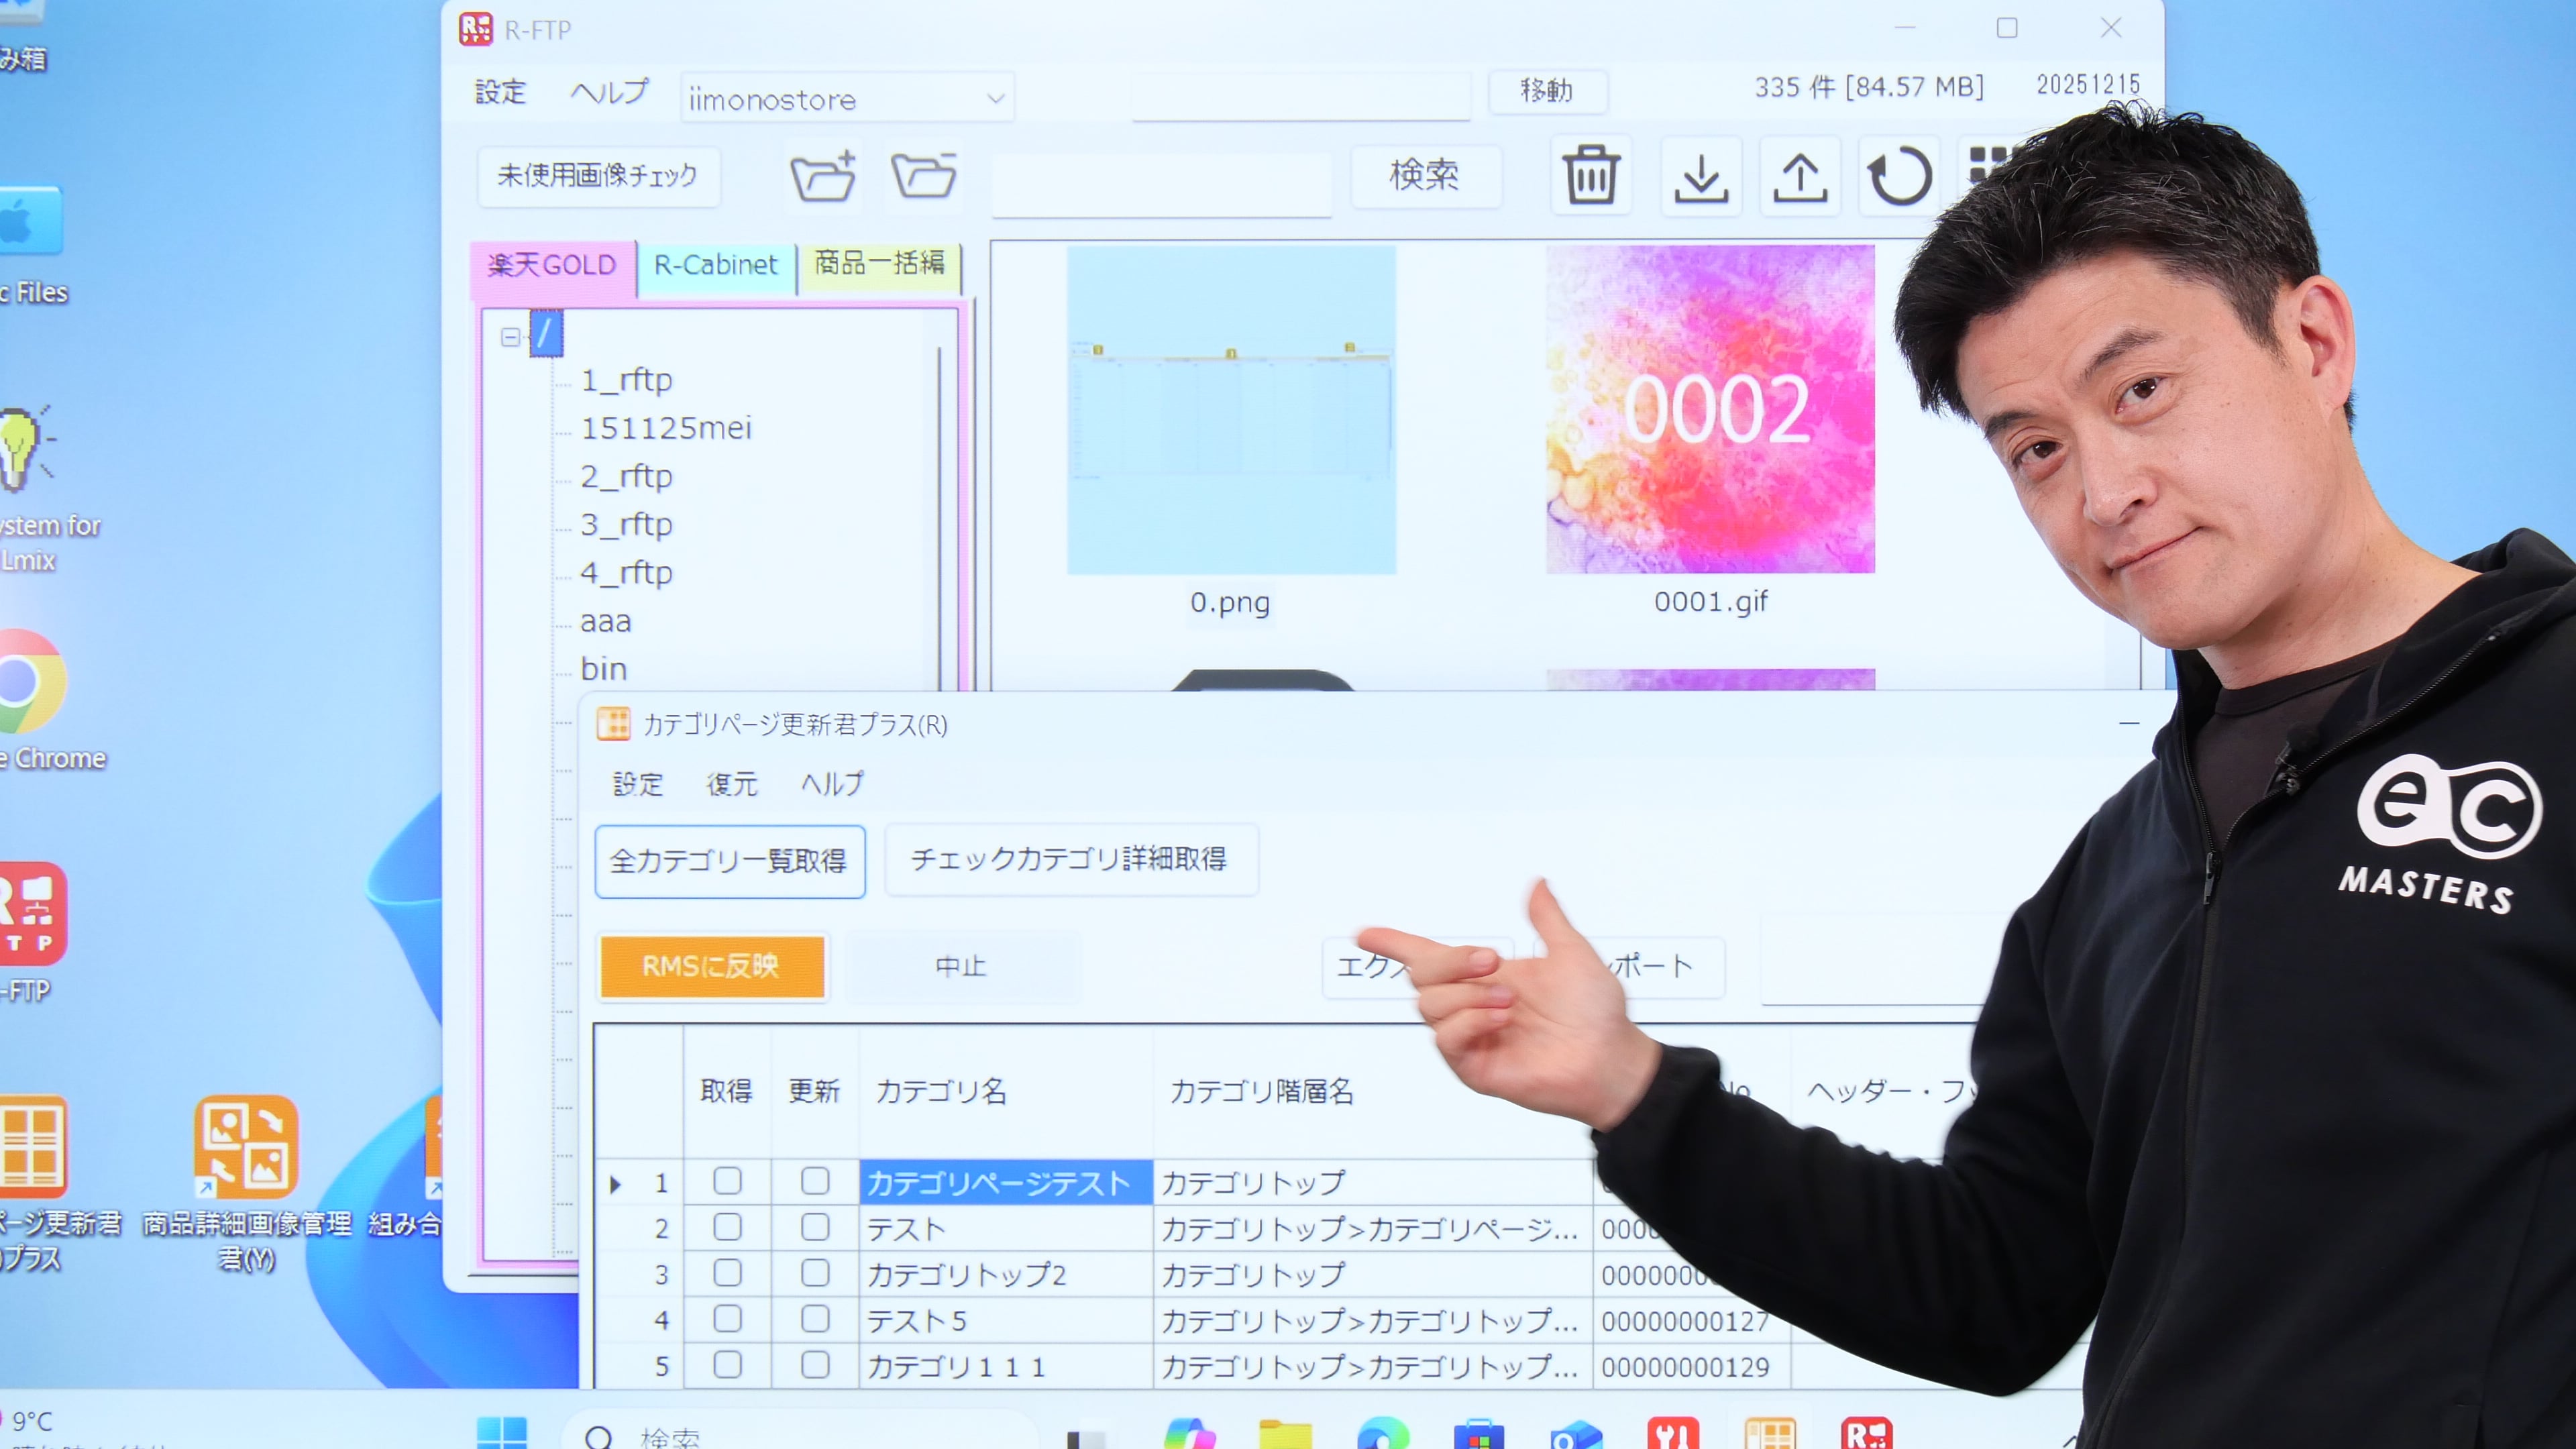Viewport: 2576px width, 1449px height.
Task: Click the trash delete icon in R-FTP toolbar
Action: click(1590, 176)
